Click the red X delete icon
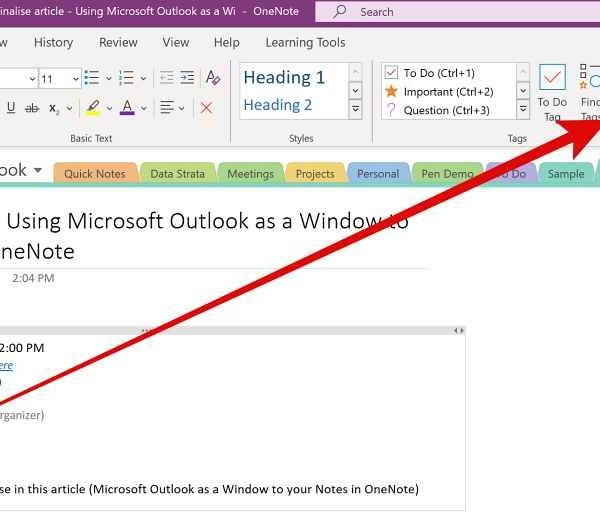Image resolution: width=600 pixels, height=525 pixels. coord(206,108)
